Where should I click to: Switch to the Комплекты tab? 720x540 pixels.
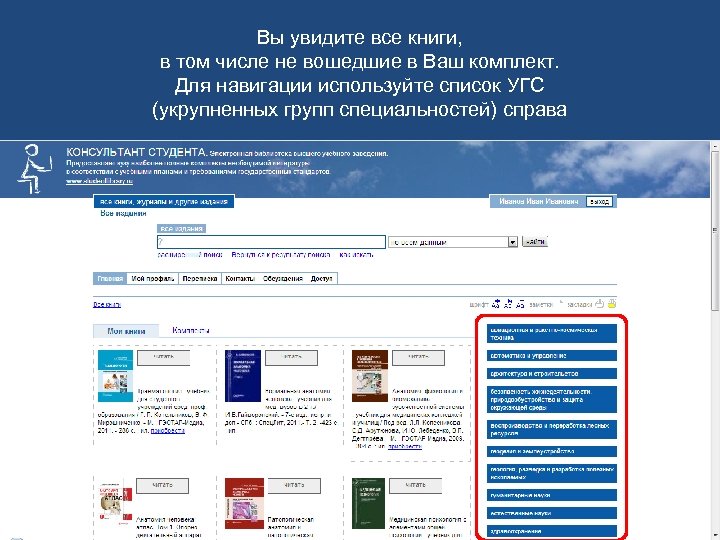pyautogui.click(x=191, y=330)
